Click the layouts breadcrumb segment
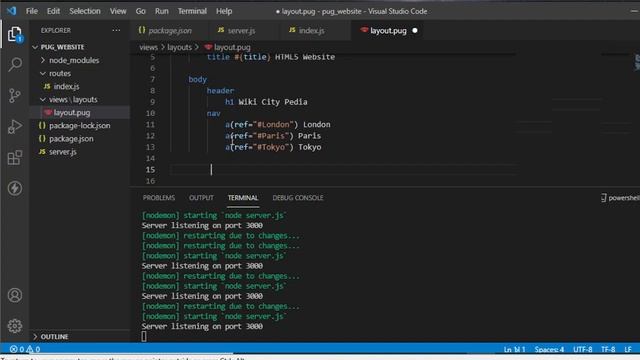 coord(179,47)
